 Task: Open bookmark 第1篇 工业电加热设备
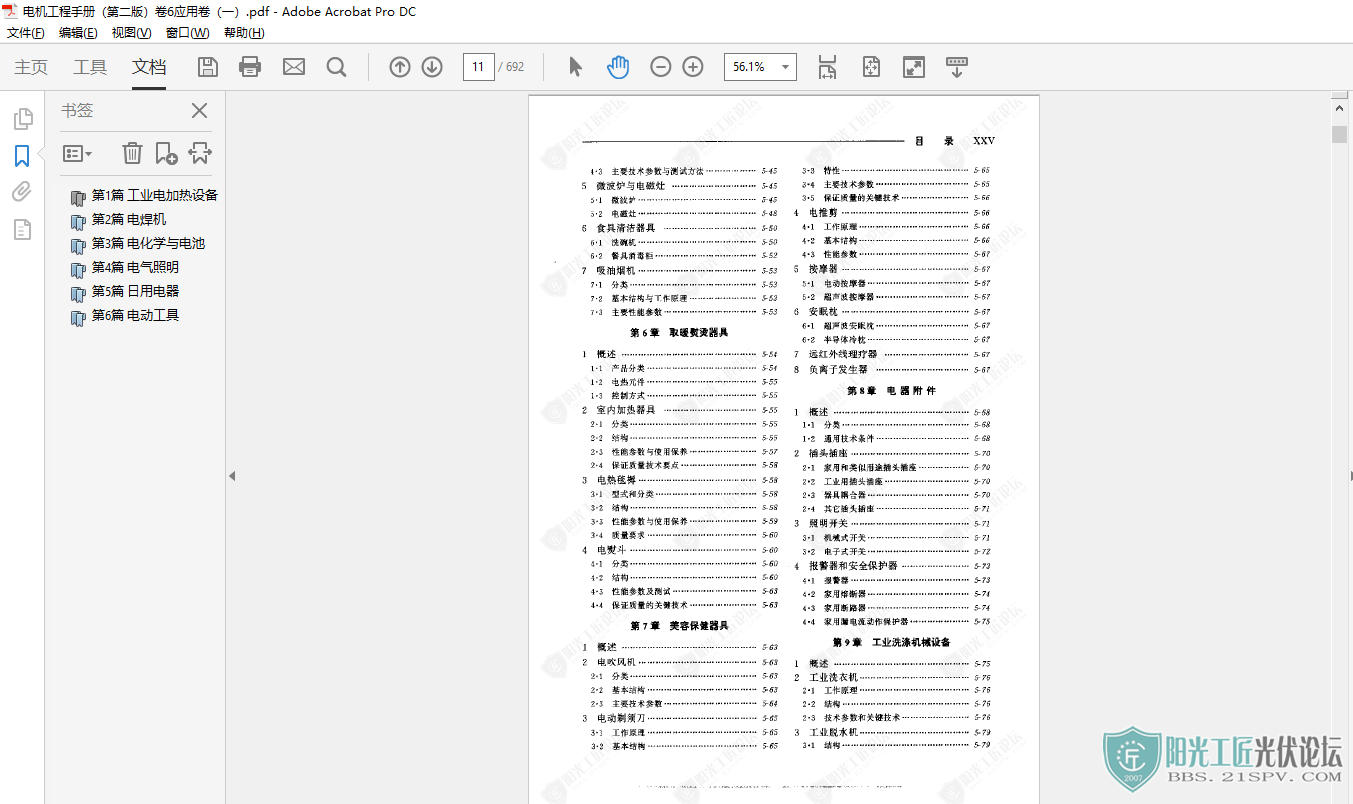(155, 195)
